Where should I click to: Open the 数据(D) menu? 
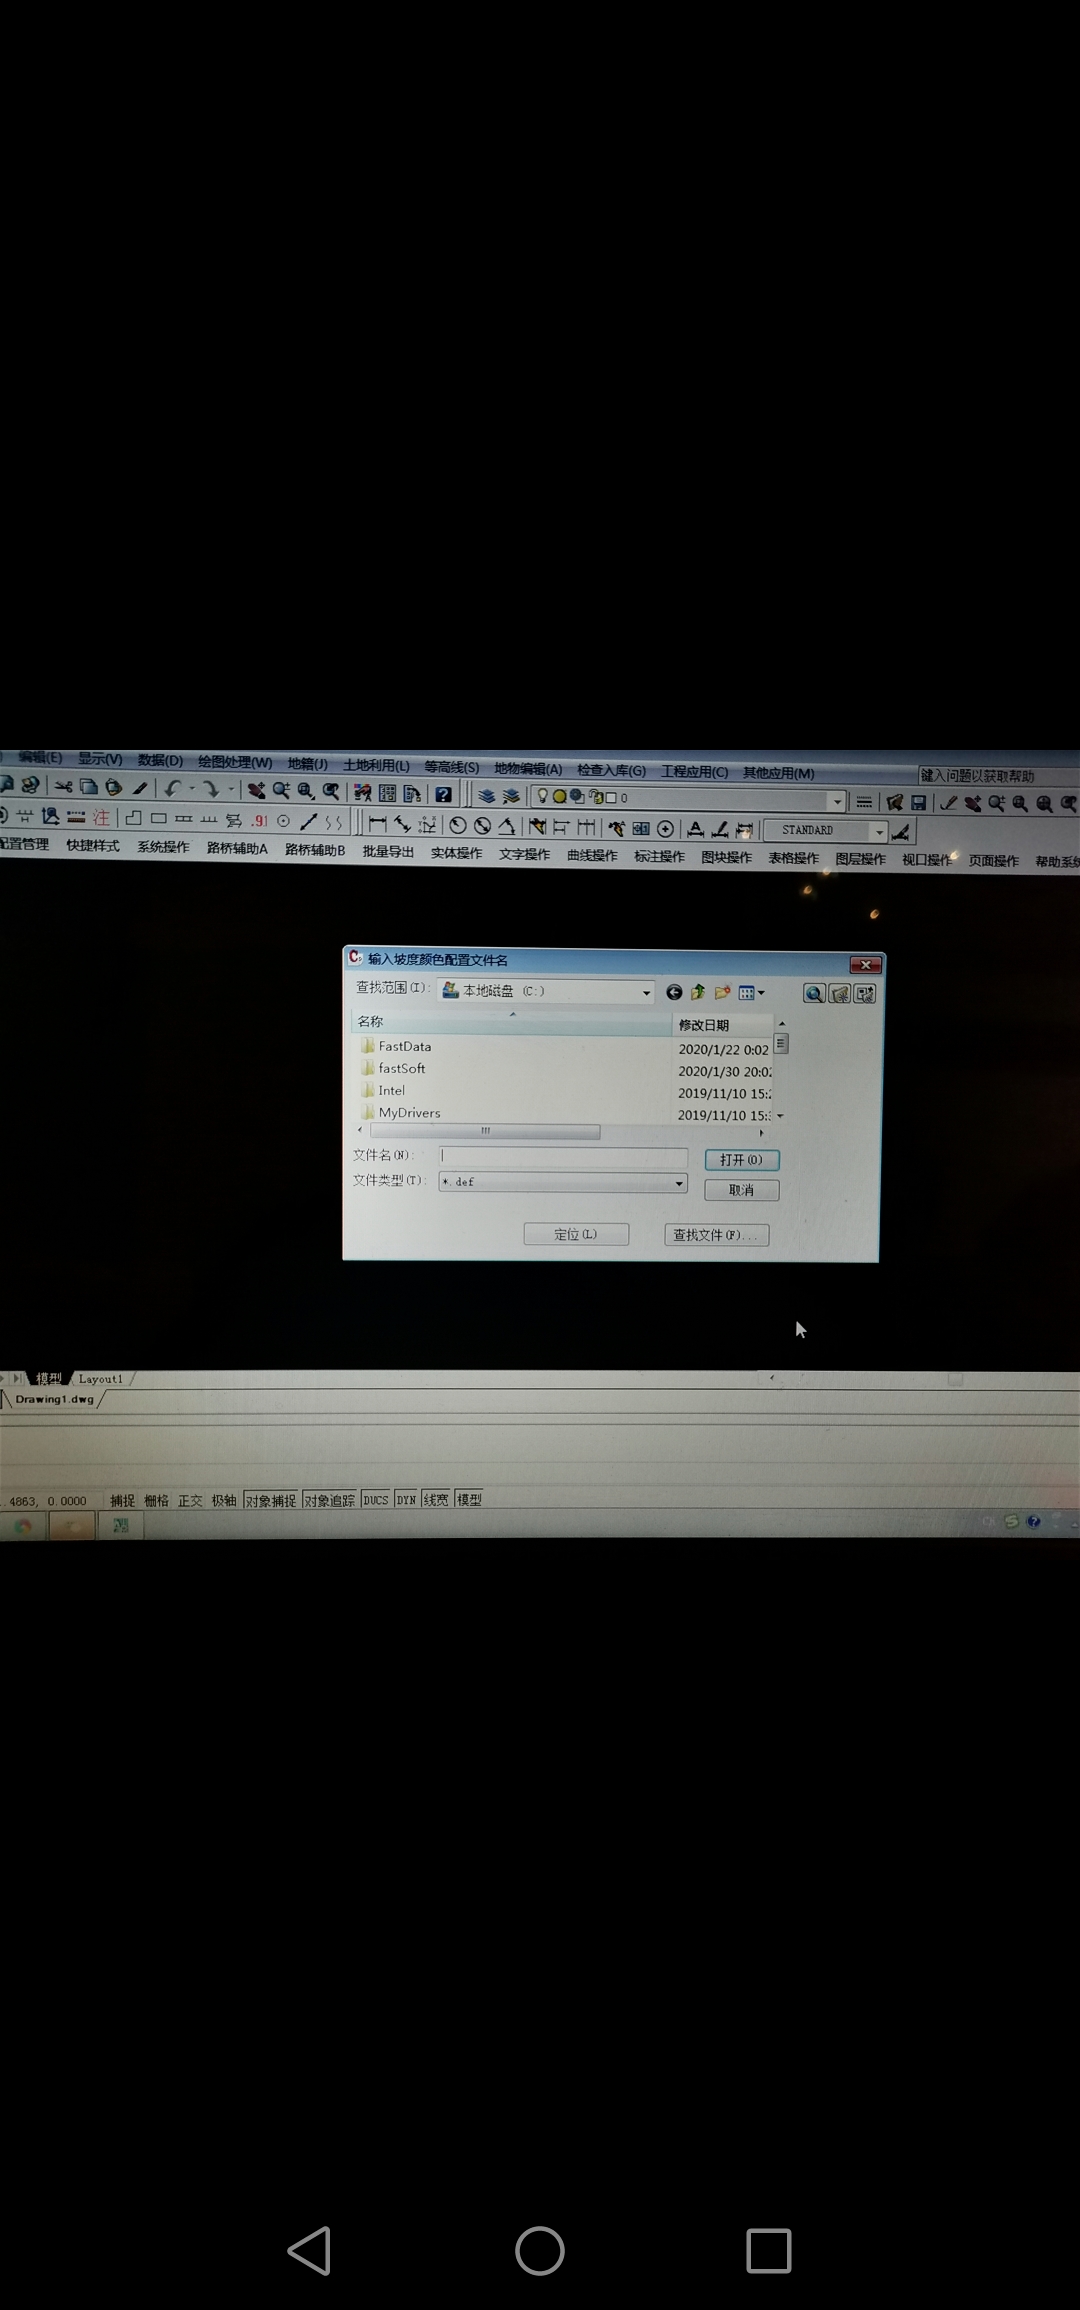160,760
